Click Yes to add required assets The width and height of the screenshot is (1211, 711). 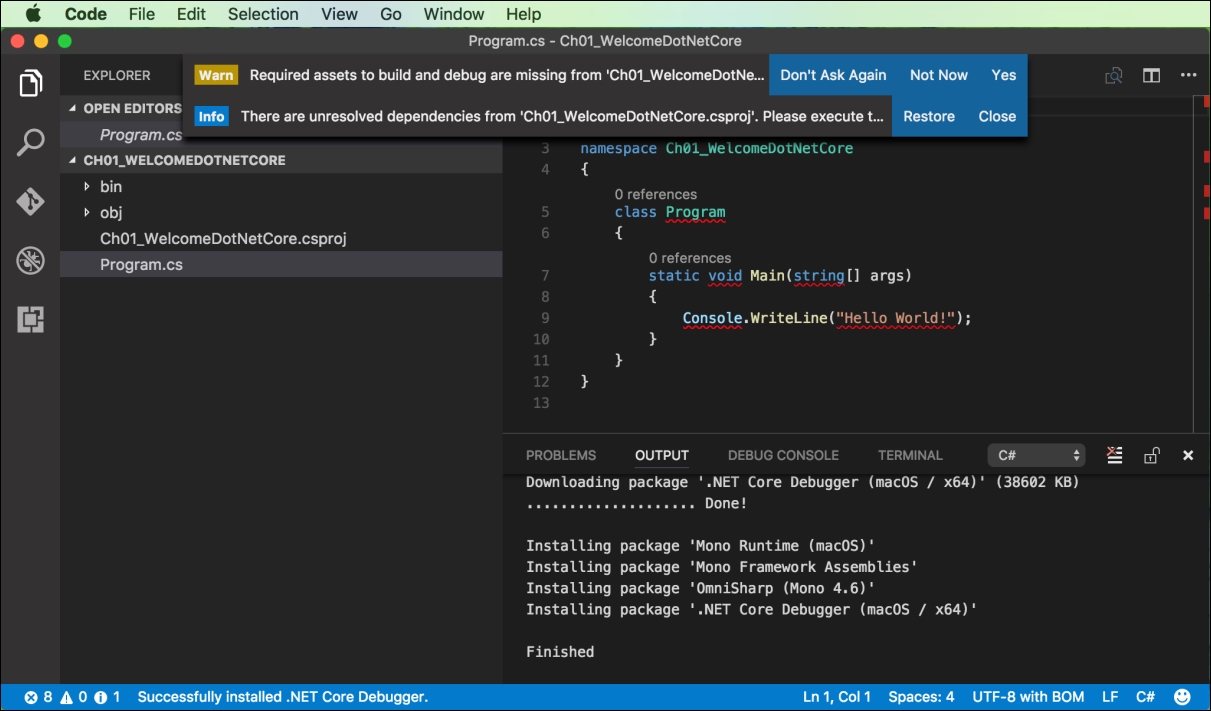tap(1004, 75)
